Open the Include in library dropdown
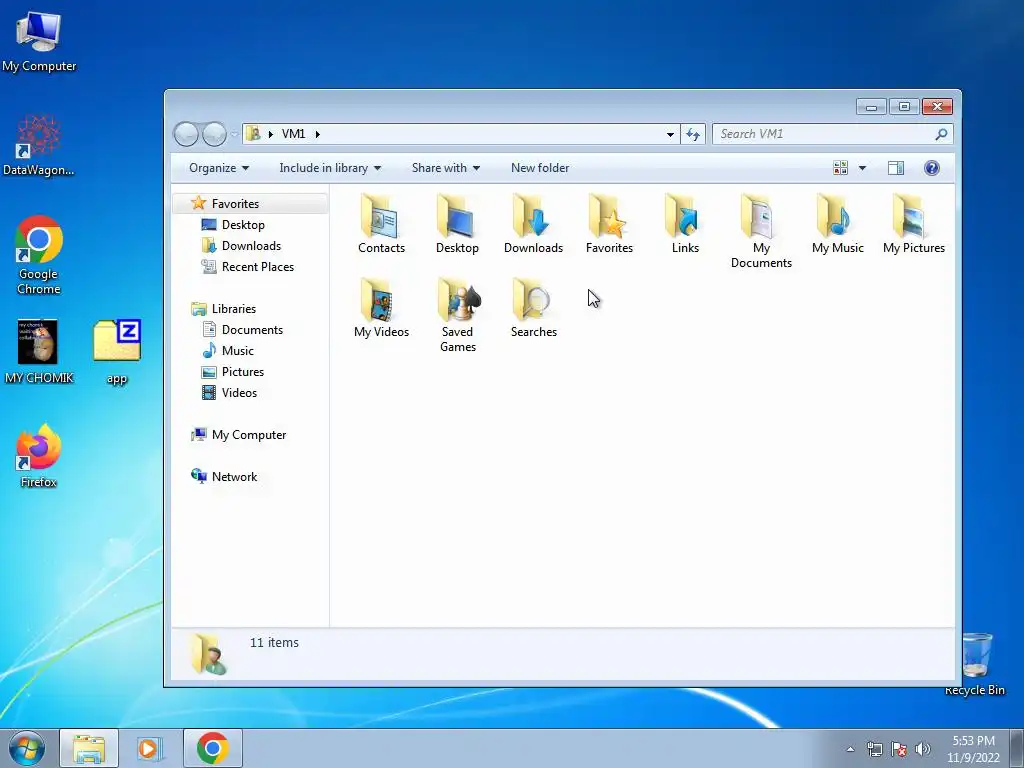1024x768 pixels. 330,168
